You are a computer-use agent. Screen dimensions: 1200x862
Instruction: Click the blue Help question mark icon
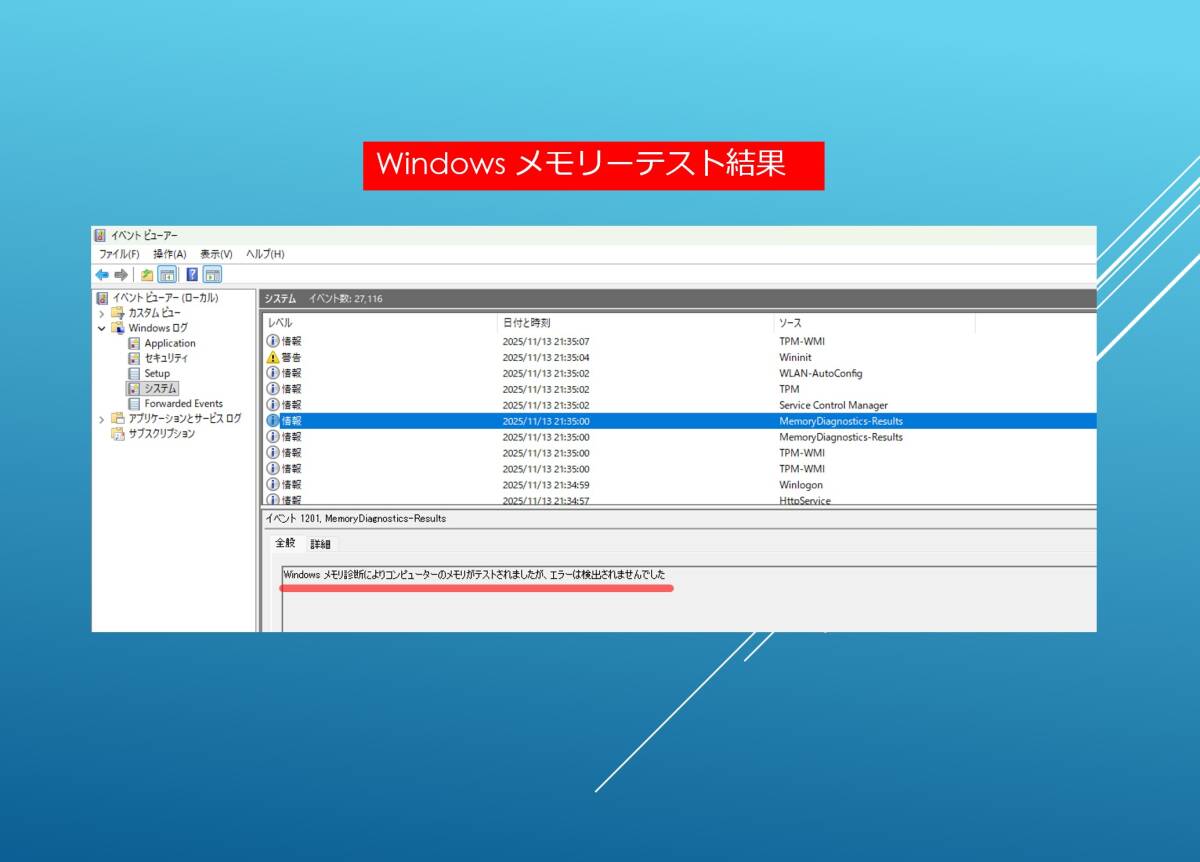192,275
